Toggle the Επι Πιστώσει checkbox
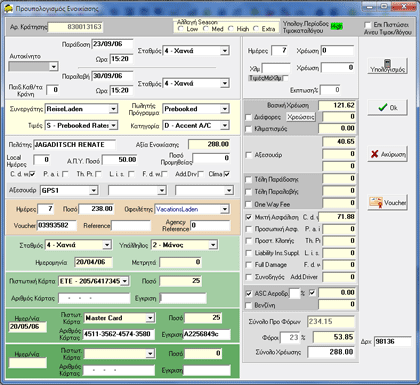420x385 pixels. 368,25
